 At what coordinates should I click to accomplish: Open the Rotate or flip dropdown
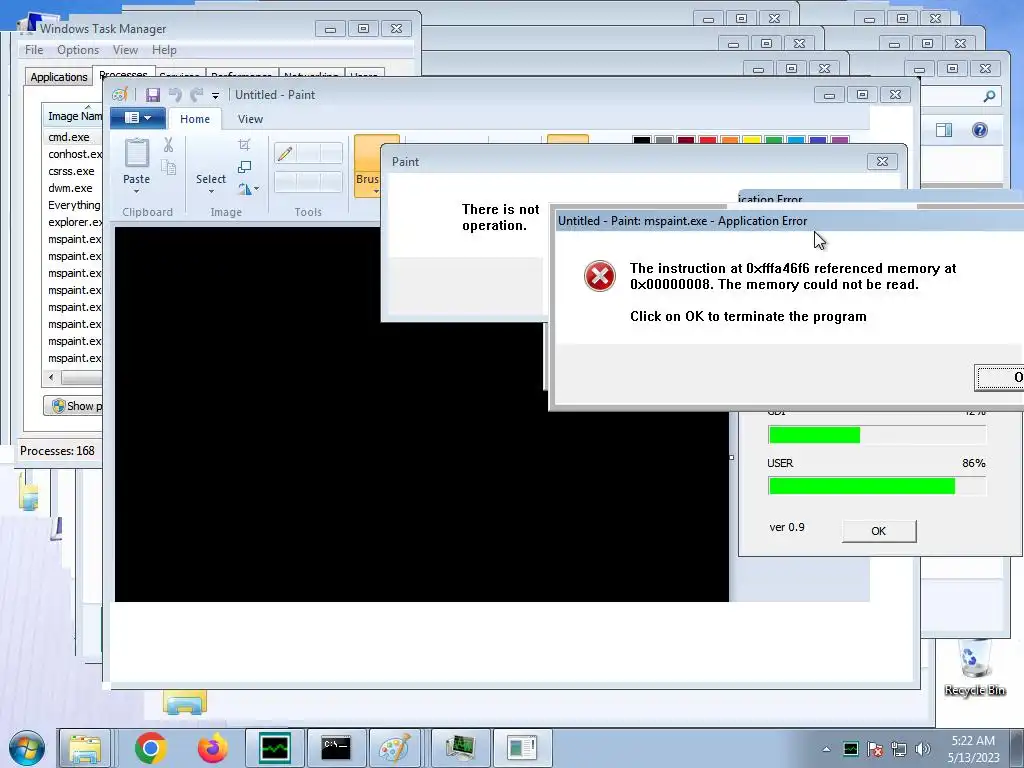pyautogui.click(x=248, y=189)
